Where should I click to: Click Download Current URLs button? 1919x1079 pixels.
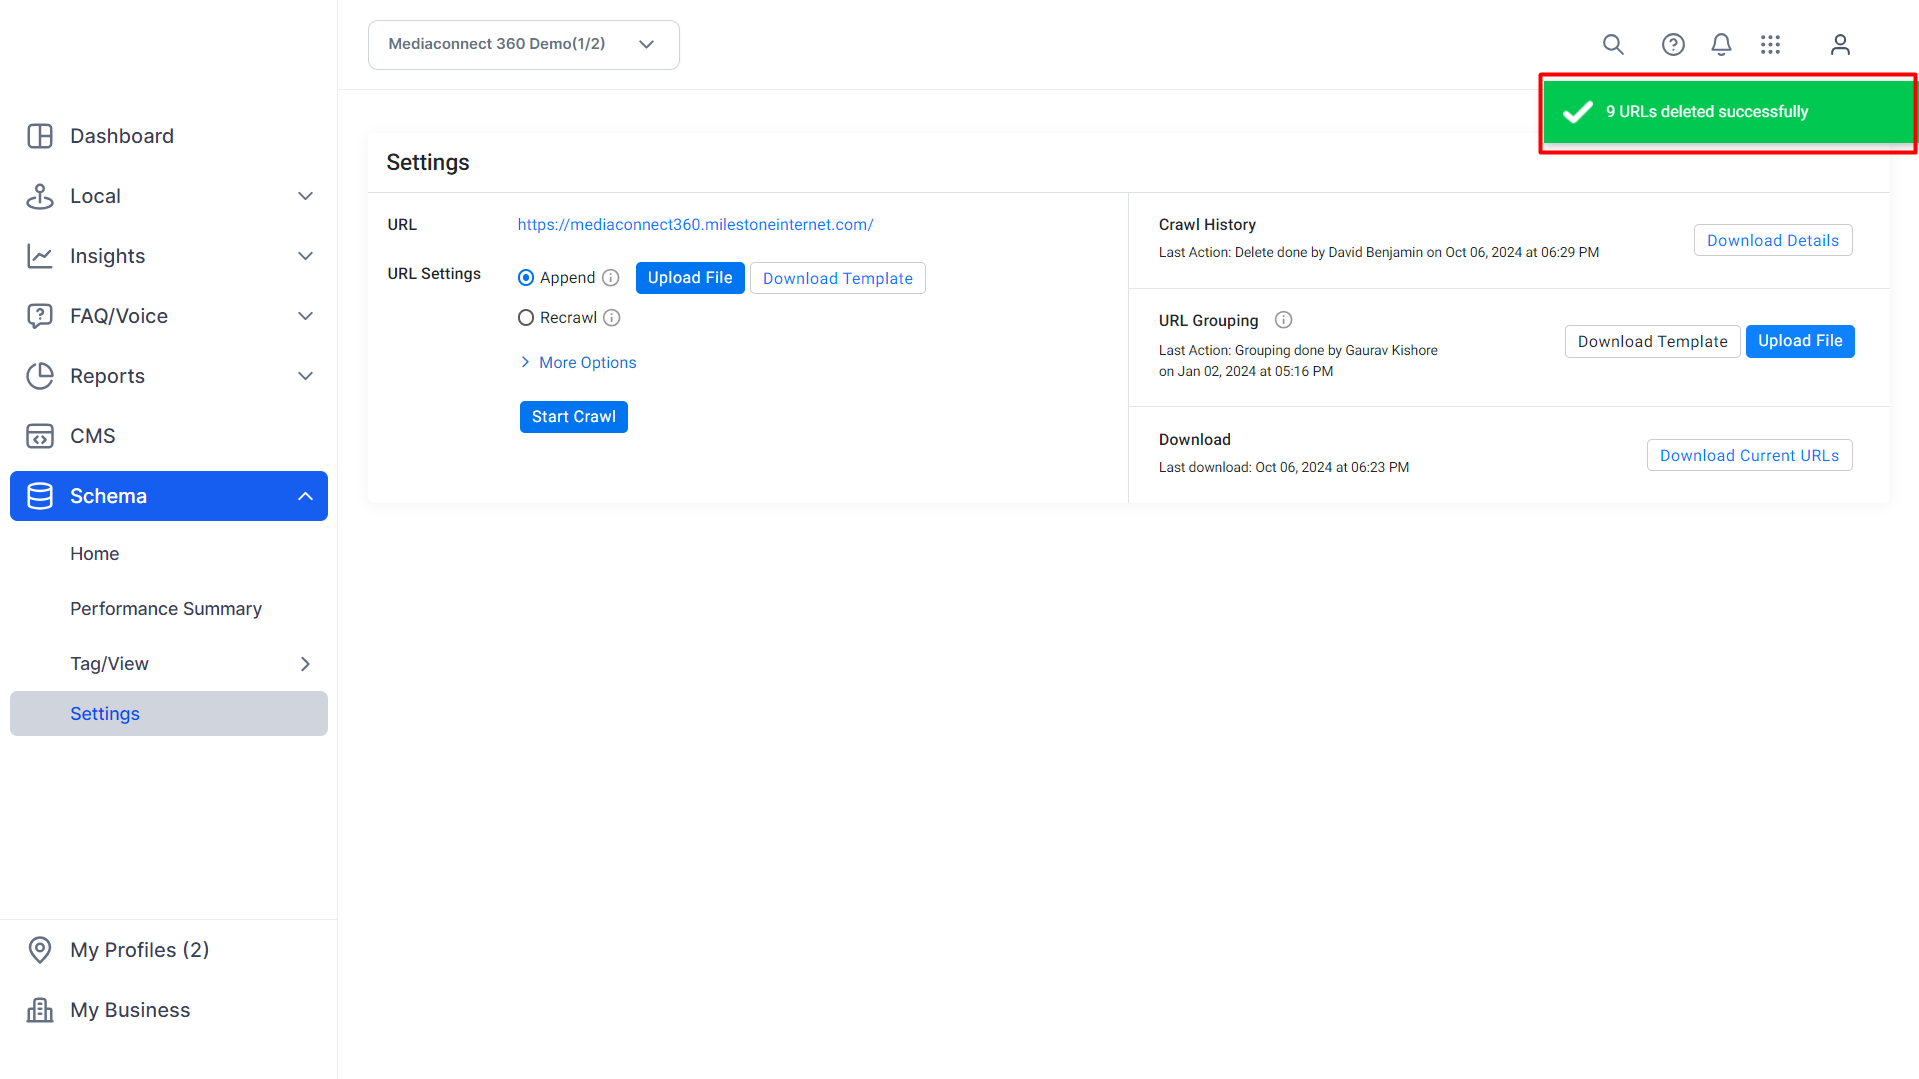1750,455
